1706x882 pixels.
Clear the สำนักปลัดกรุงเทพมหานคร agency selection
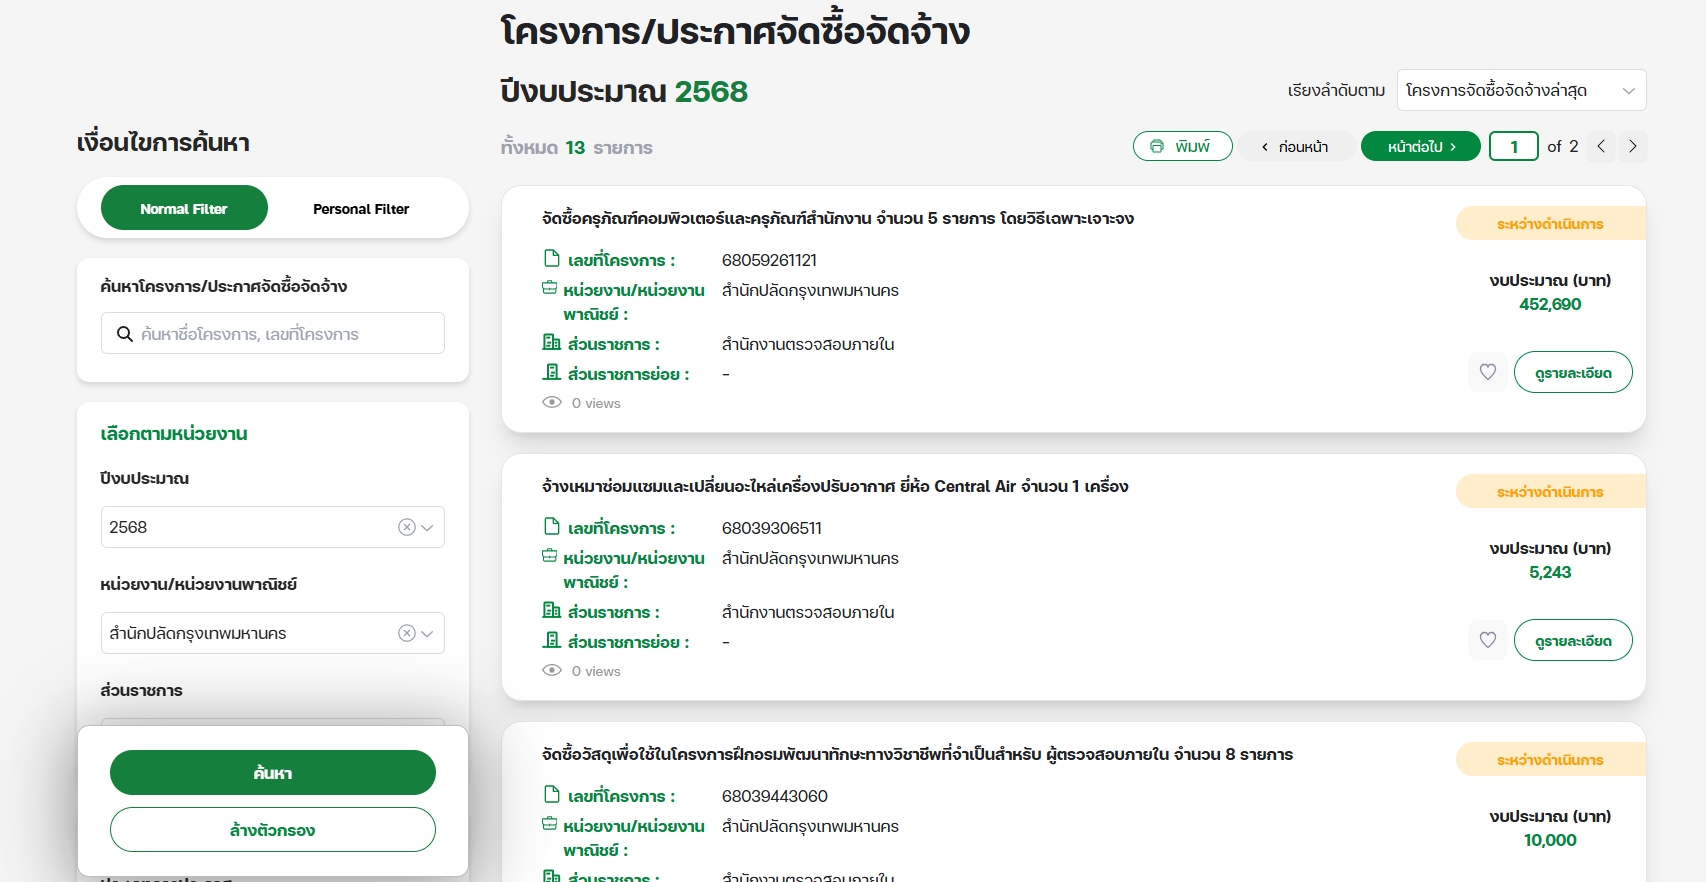(x=406, y=633)
